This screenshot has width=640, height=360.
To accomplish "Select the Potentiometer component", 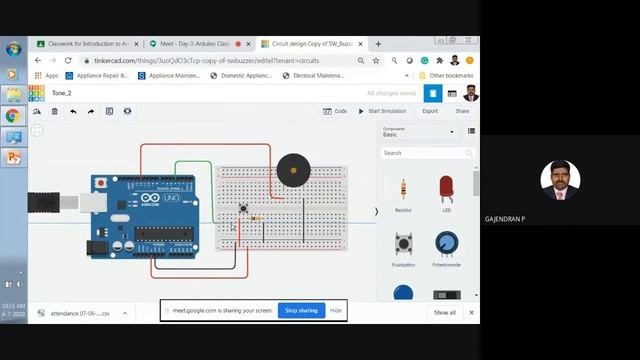I will (x=447, y=249).
